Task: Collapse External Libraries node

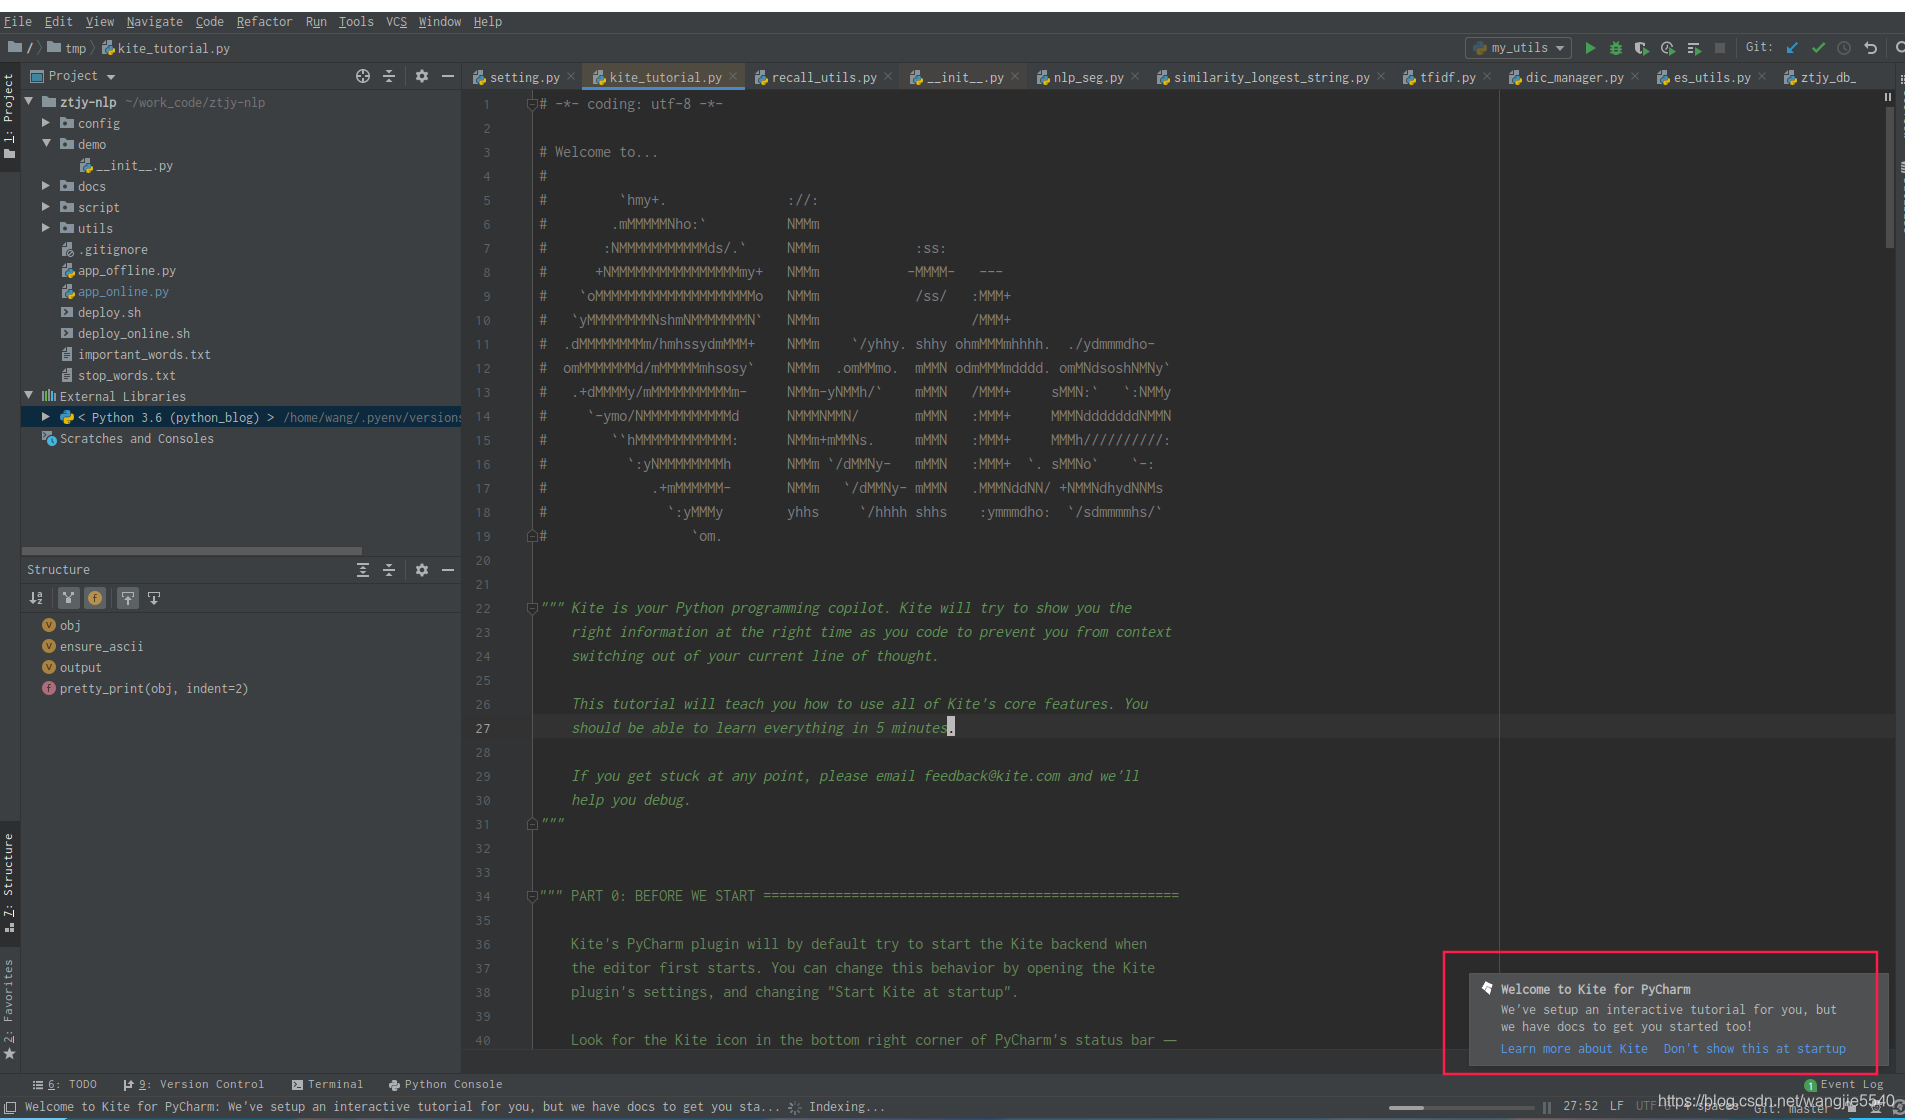Action: [30, 396]
